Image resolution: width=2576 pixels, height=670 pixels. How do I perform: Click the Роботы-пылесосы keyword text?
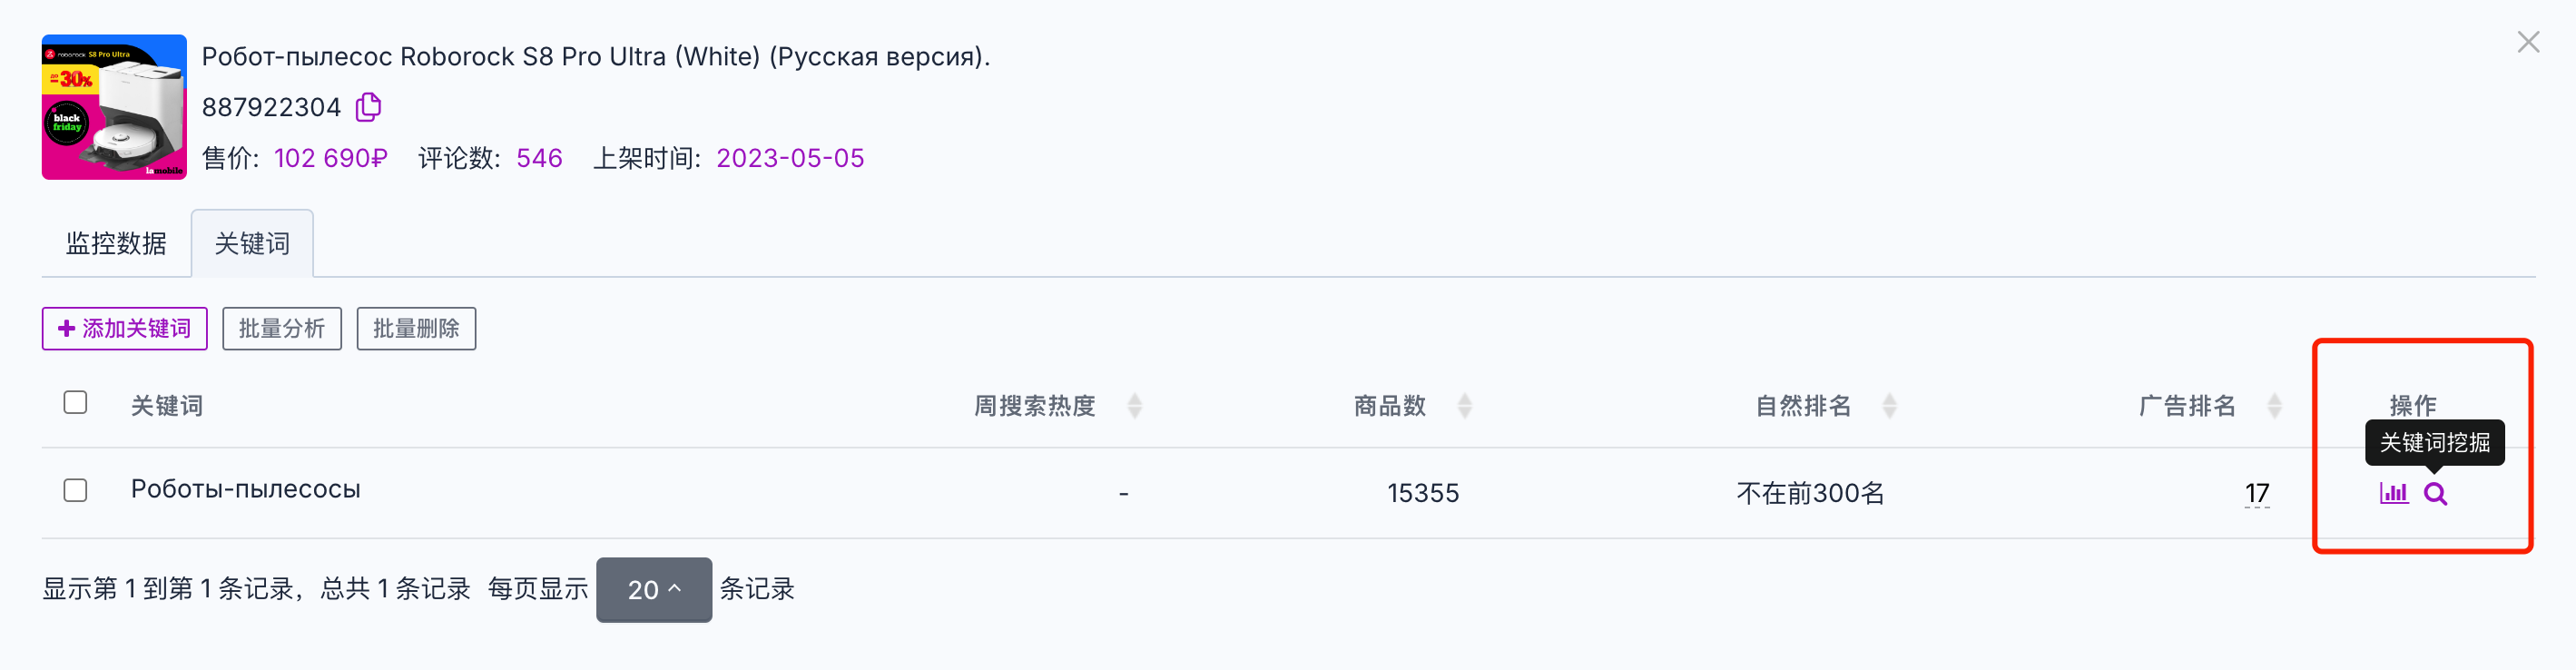tap(246, 489)
